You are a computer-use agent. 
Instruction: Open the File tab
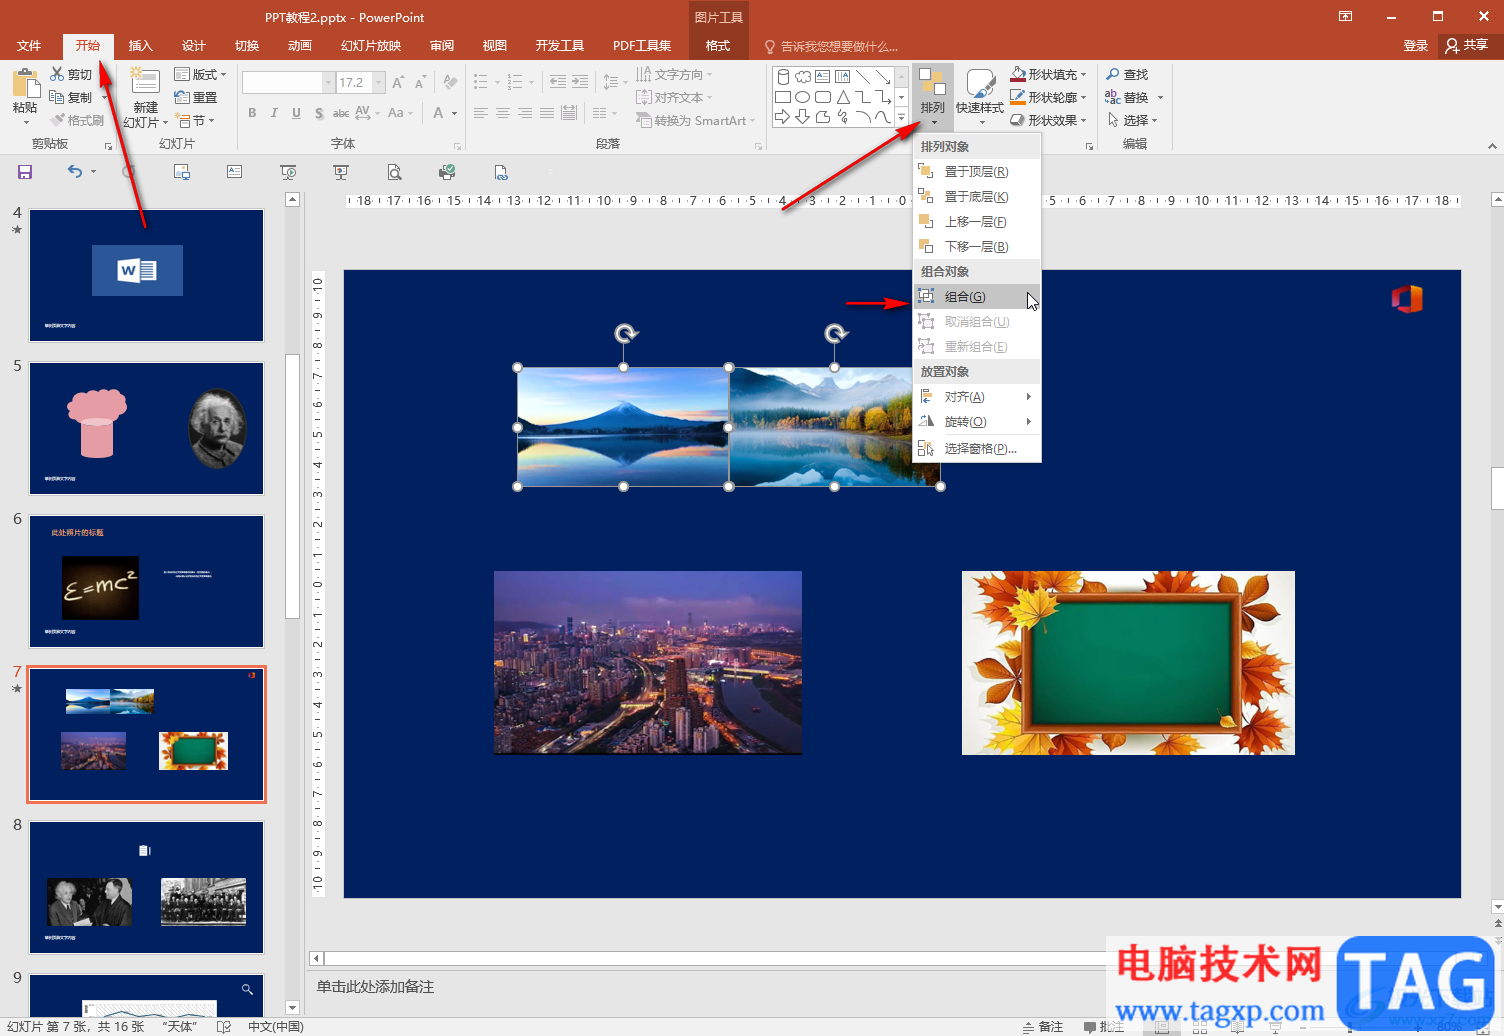29,46
